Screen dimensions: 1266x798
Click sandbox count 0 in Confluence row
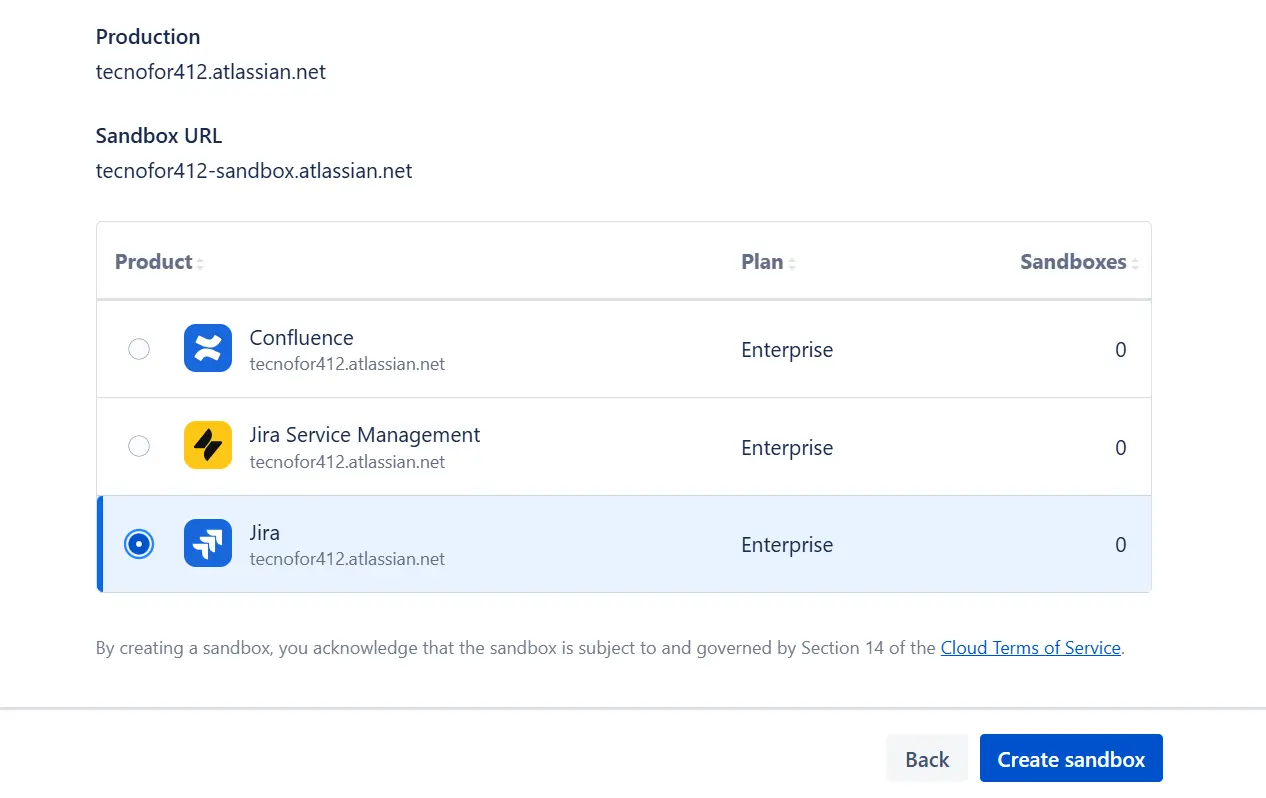1120,350
